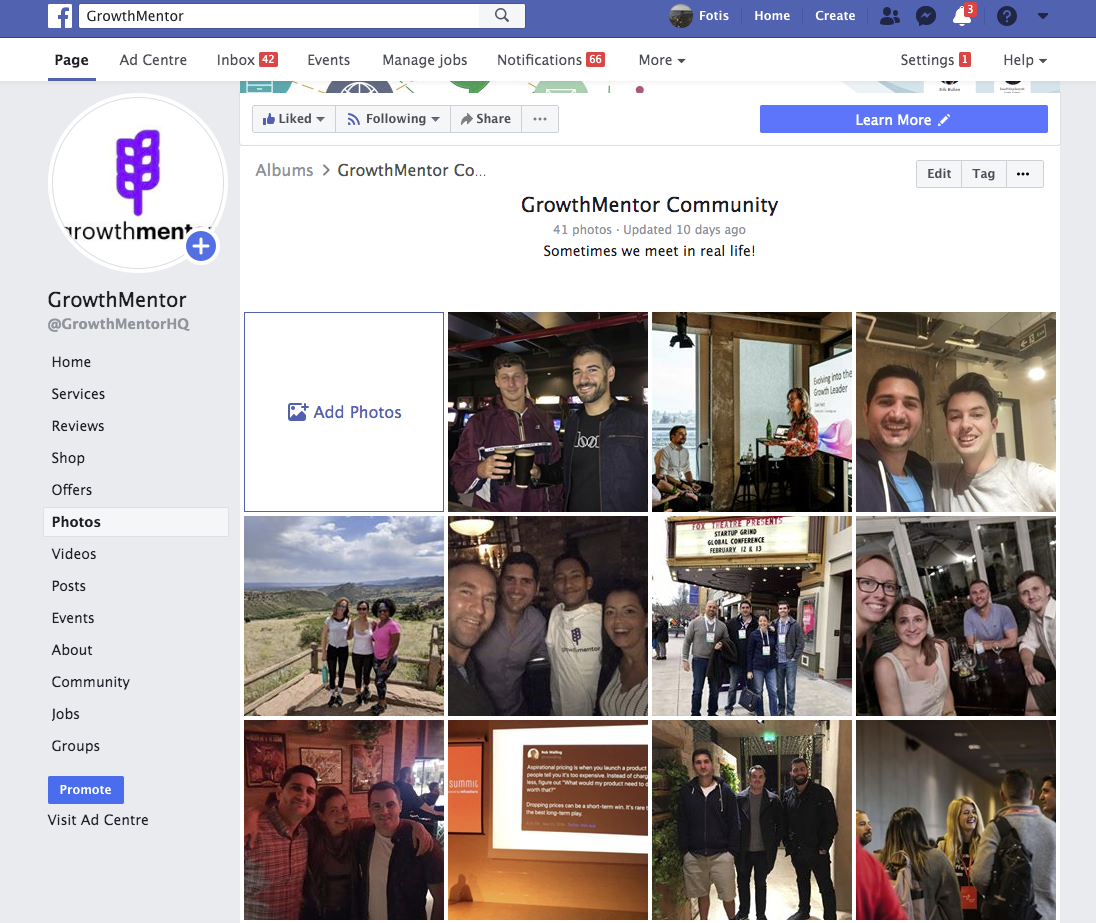Open conference crowd photo with blonde woman
Screen dimensions: 1096x923
tap(956, 820)
